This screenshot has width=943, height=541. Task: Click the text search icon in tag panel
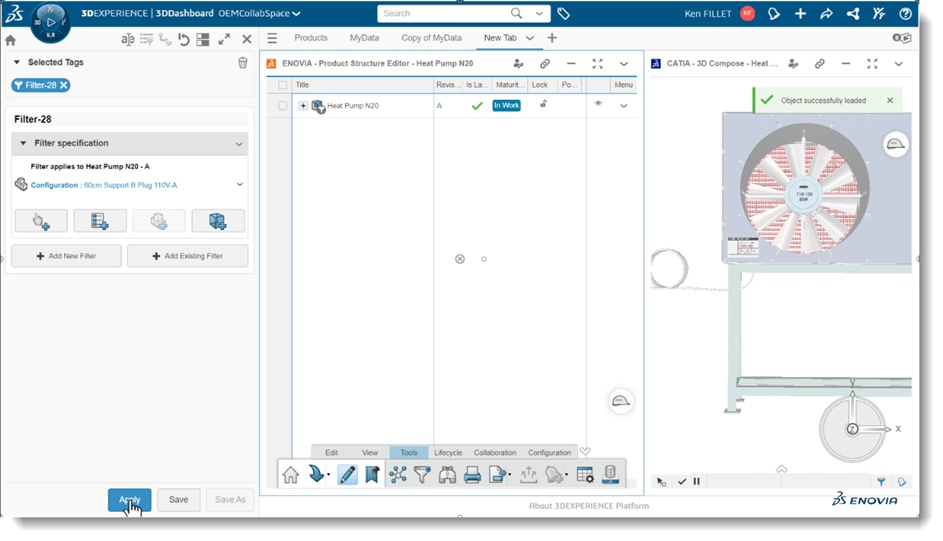(x=127, y=40)
